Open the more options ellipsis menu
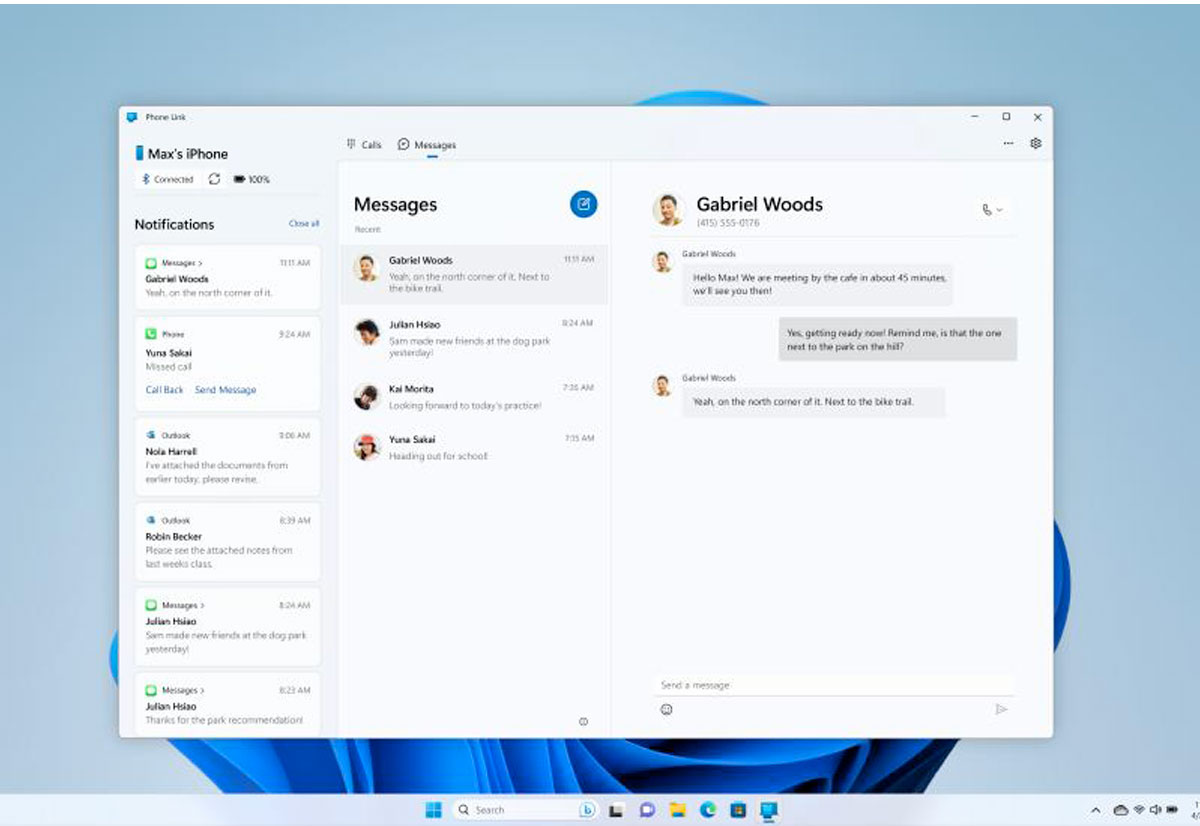Image resolution: width=1200 pixels, height=826 pixels. [x=1008, y=144]
